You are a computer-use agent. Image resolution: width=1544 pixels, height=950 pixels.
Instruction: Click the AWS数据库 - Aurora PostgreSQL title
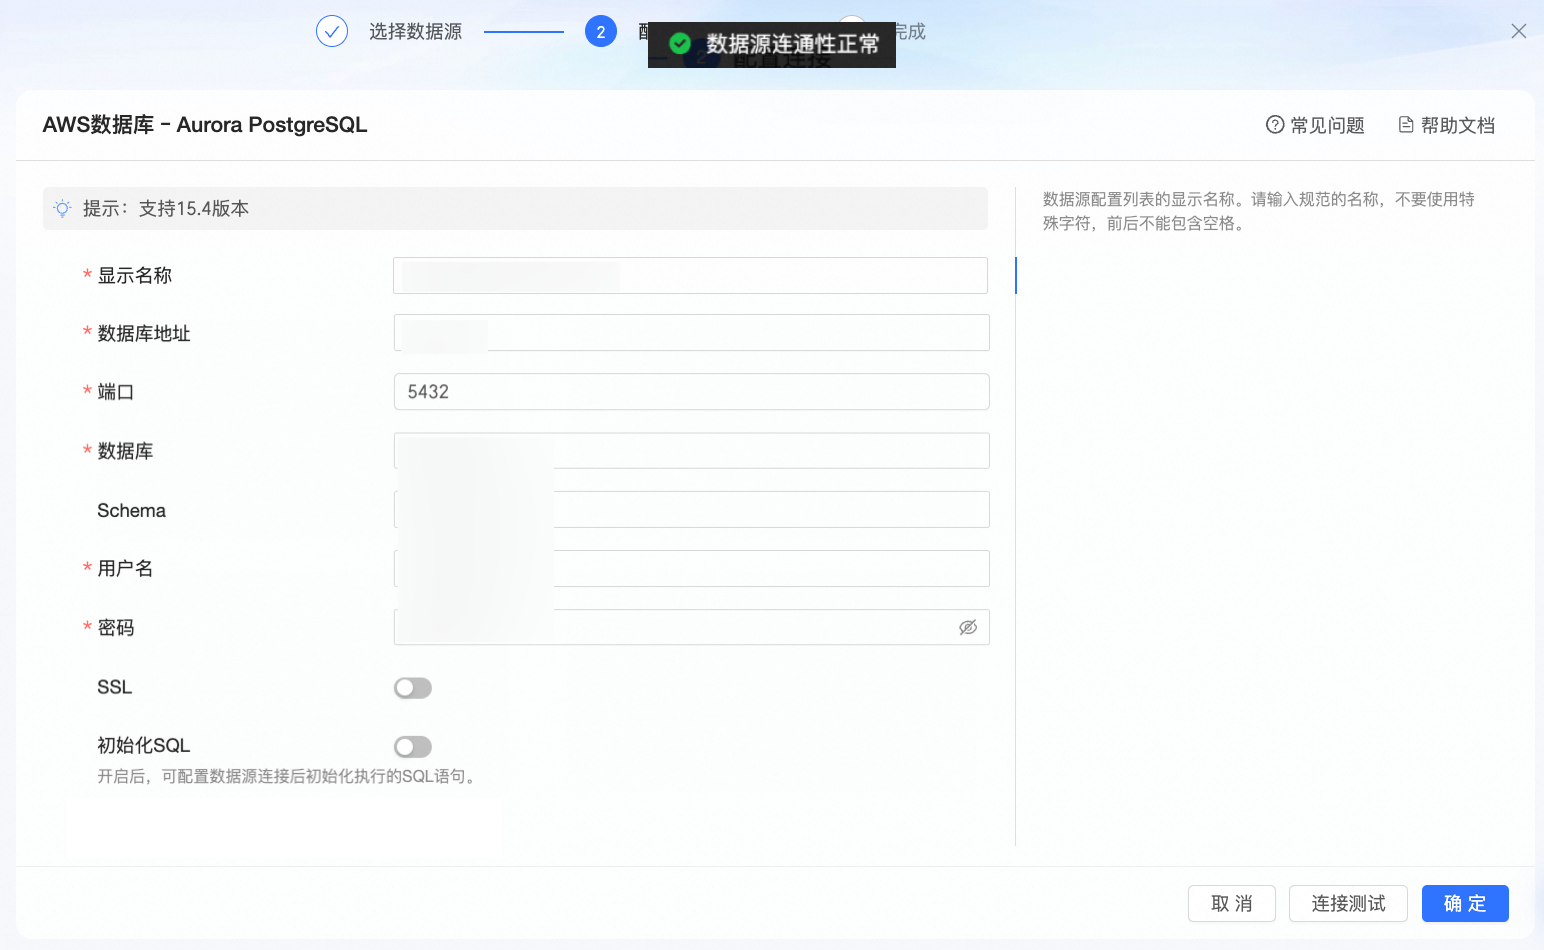pyautogui.click(x=205, y=125)
